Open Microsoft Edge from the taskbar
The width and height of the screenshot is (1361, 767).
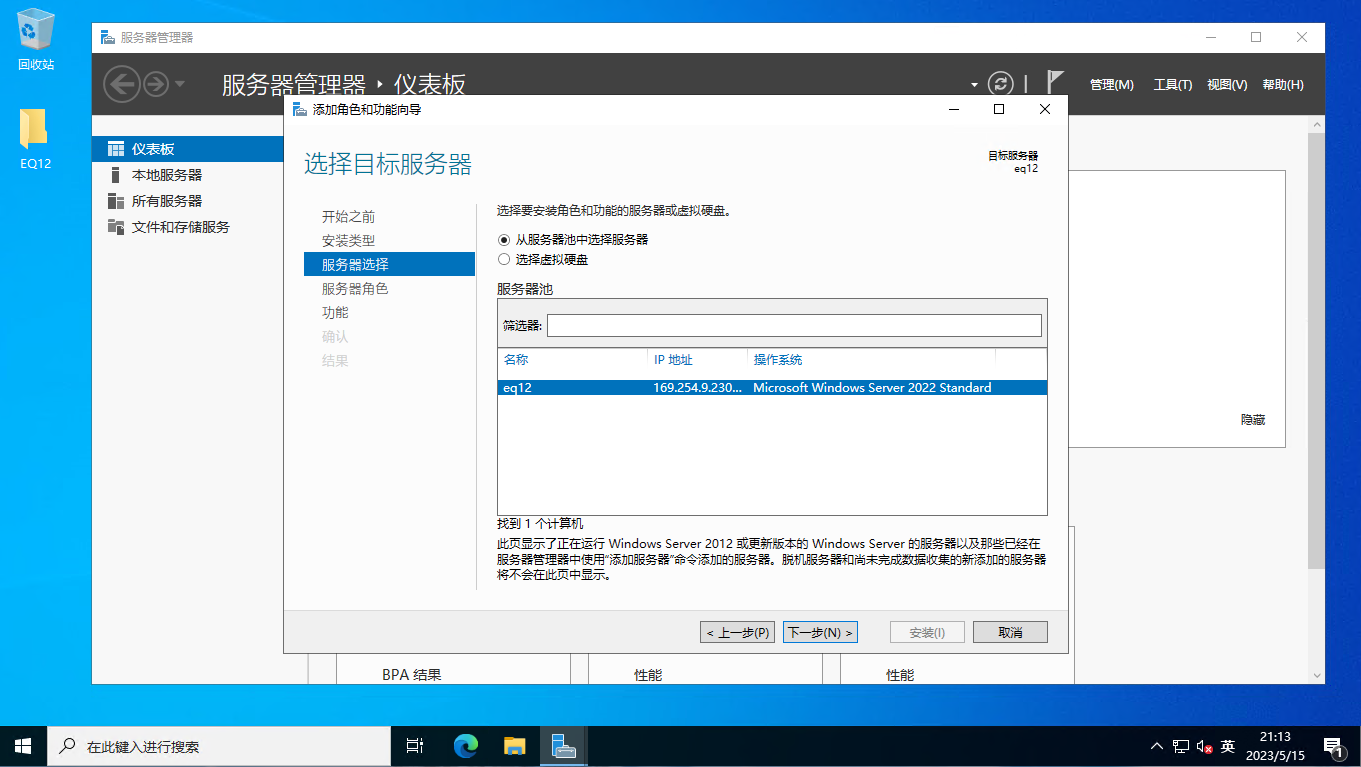(465, 746)
